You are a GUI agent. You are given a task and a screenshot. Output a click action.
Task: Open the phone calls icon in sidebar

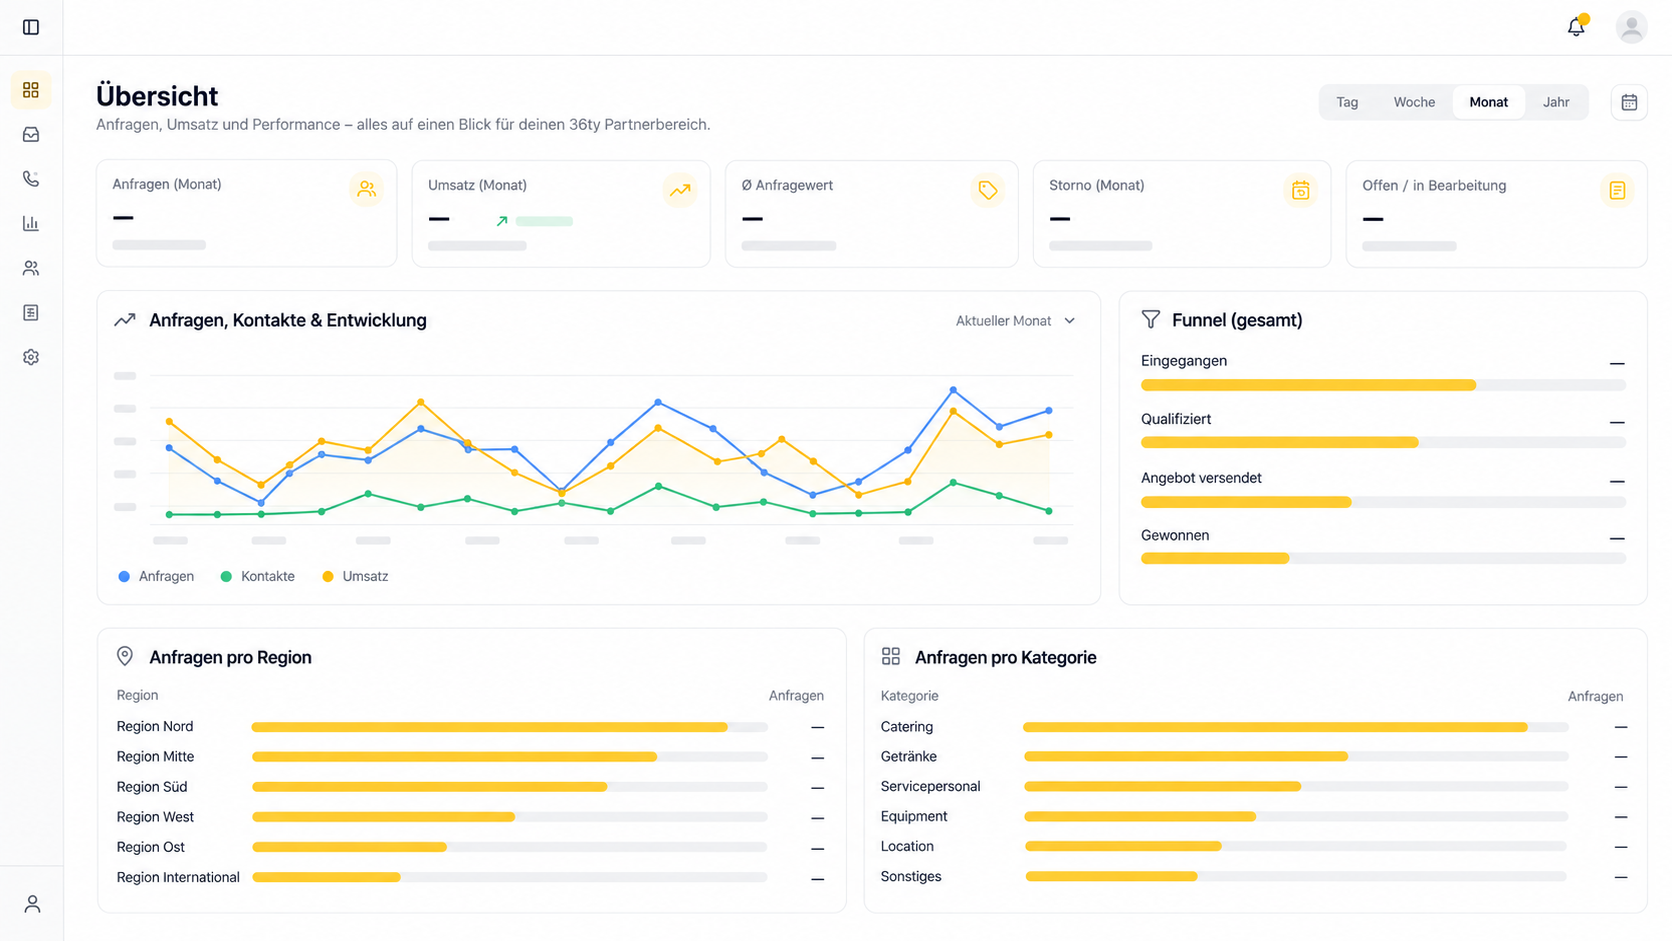(31, 179)
